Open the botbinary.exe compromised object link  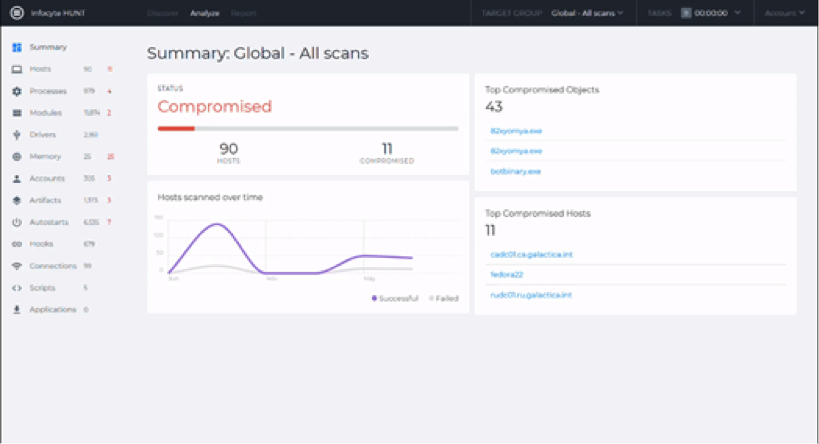[515, 171]
